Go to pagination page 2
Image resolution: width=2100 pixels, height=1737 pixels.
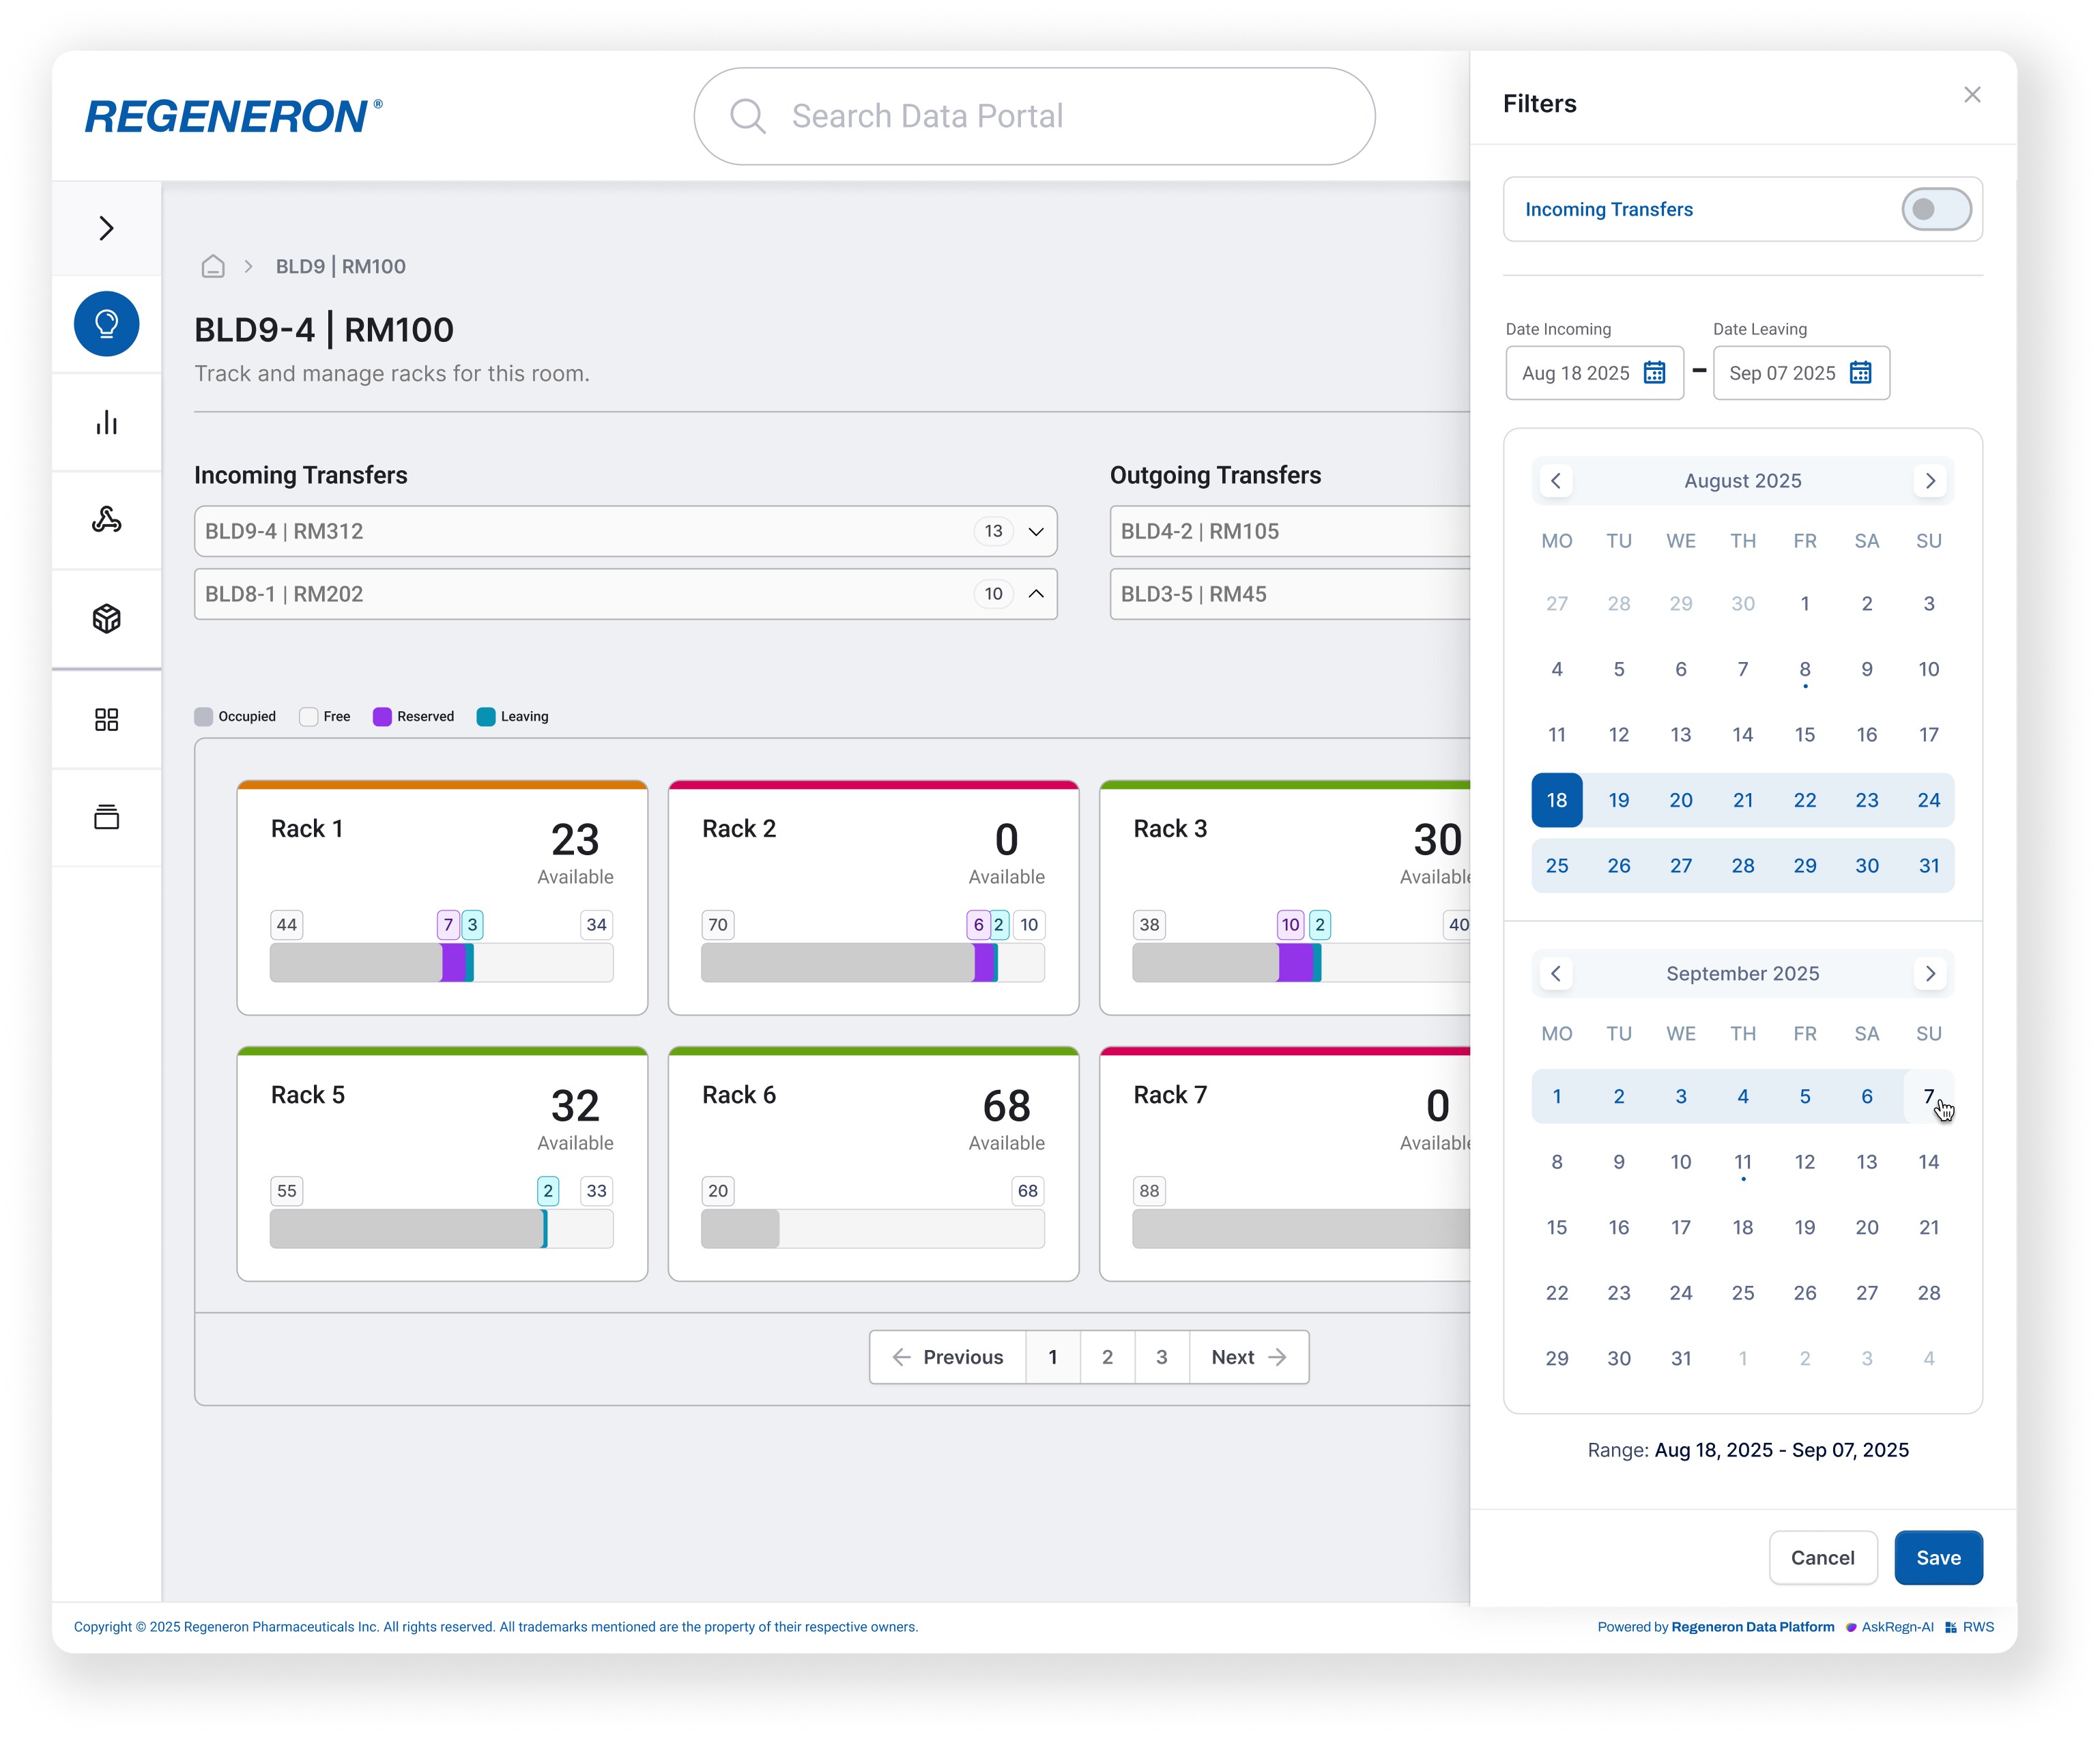click(x=1107, y=1357)
